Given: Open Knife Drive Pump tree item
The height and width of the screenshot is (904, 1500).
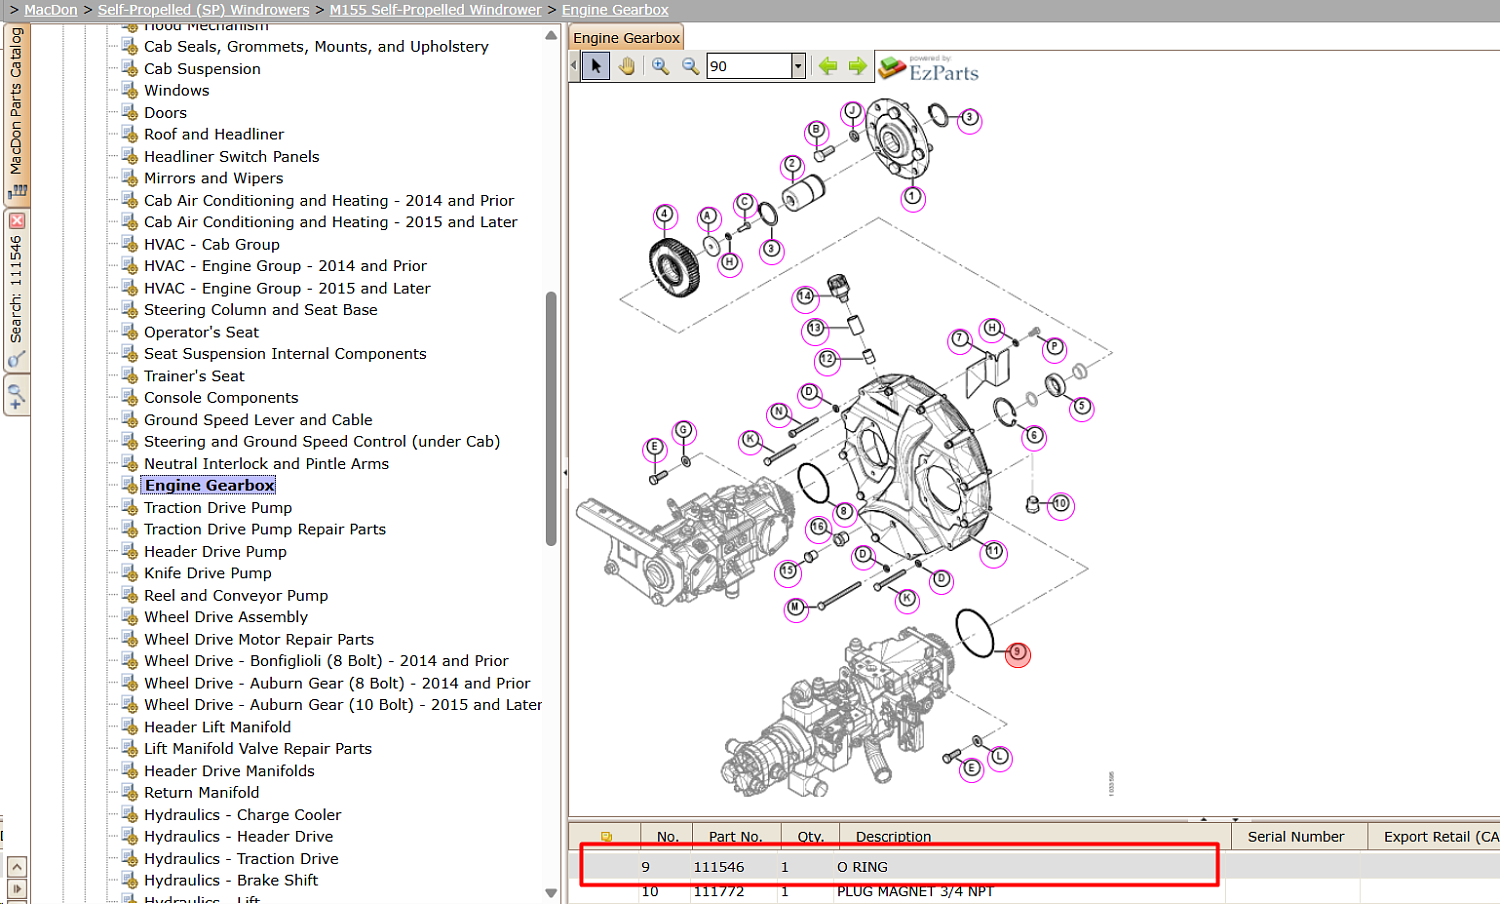Looking at the screenshot, I should point(208,574).
